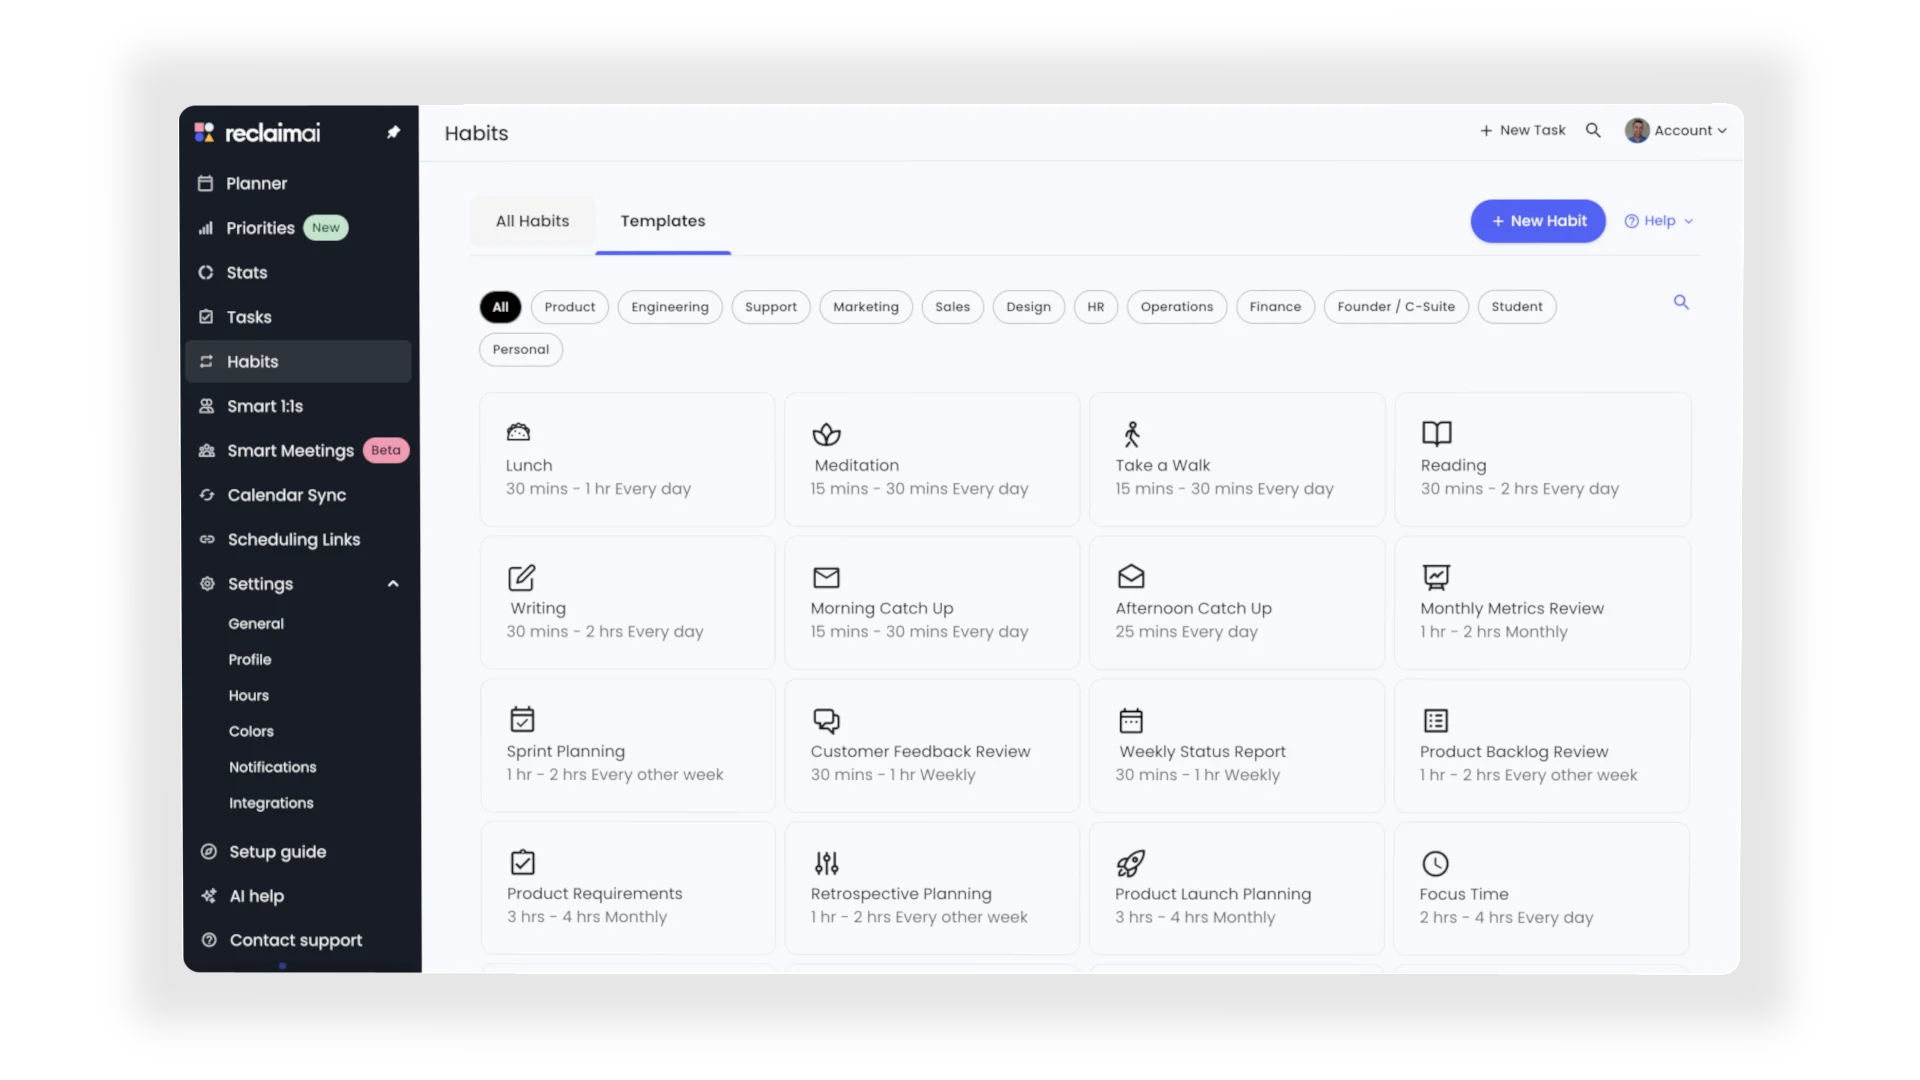This screenshot has height=1080, width=1920.
Task: Select the Founder / C-Suite filter chip
Action: [1395, 307]
